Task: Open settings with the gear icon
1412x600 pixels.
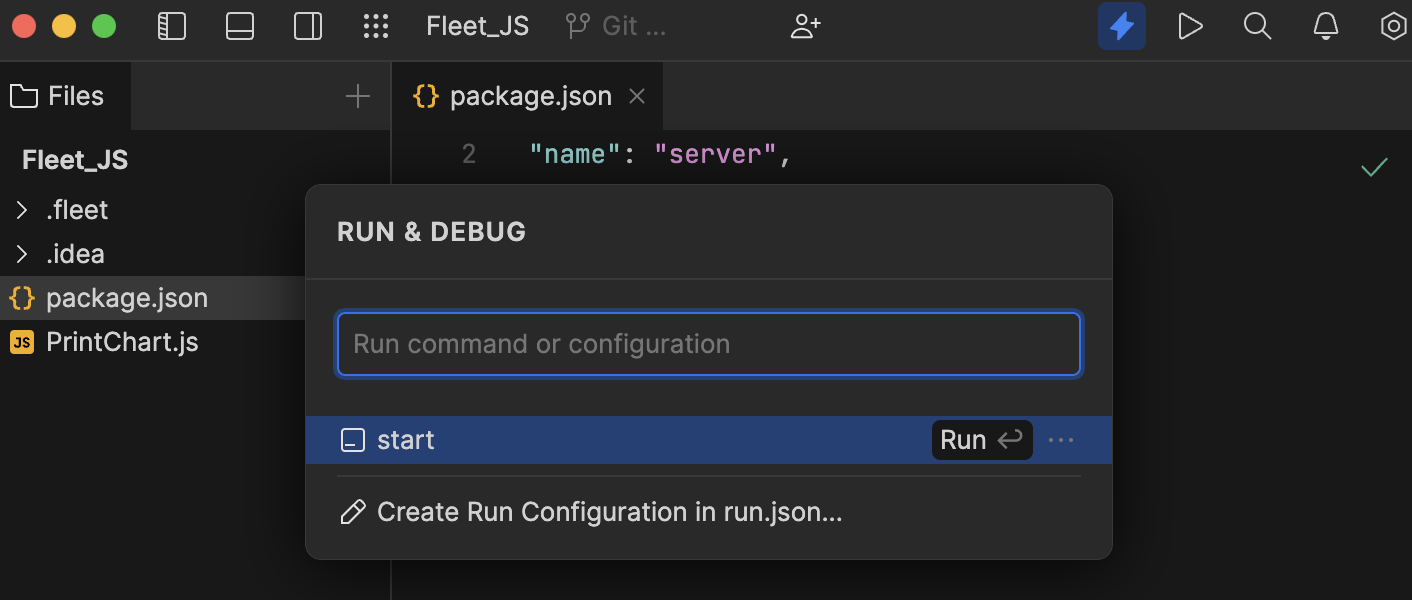Action: pyautogui.click(x=1393, y=26)
